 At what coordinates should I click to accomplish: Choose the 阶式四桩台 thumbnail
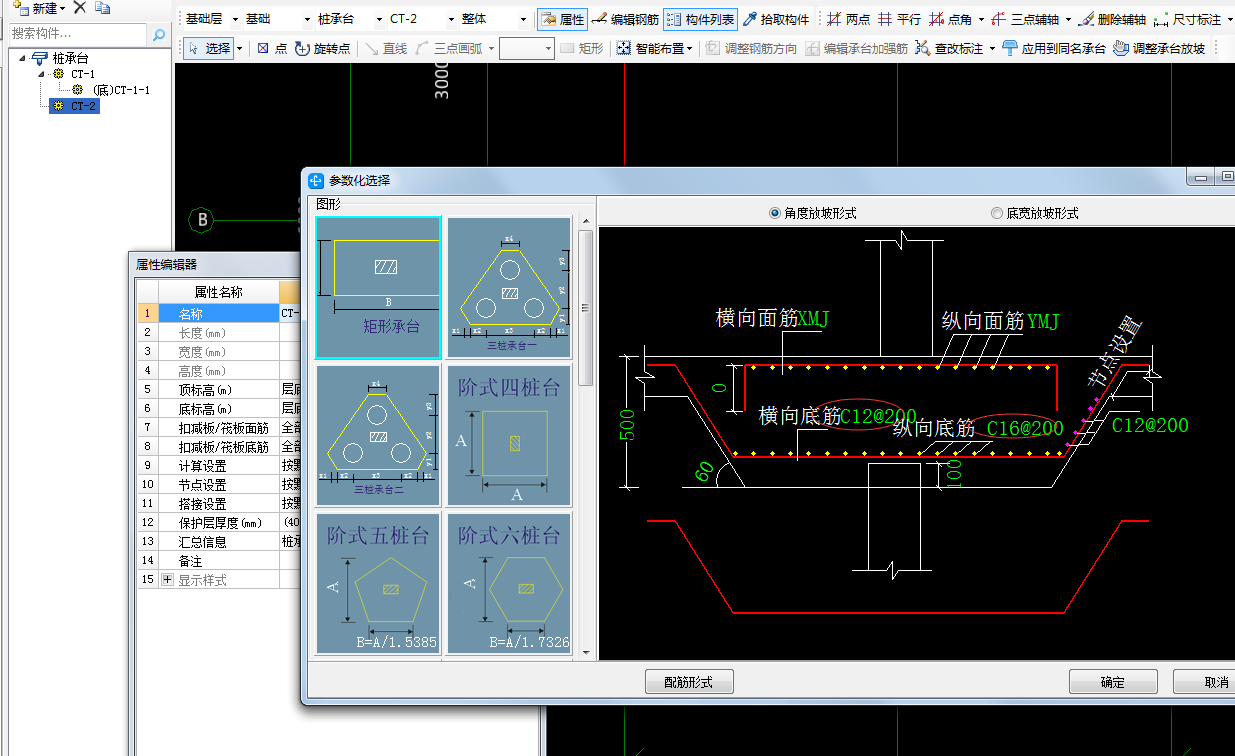point(508,435)
